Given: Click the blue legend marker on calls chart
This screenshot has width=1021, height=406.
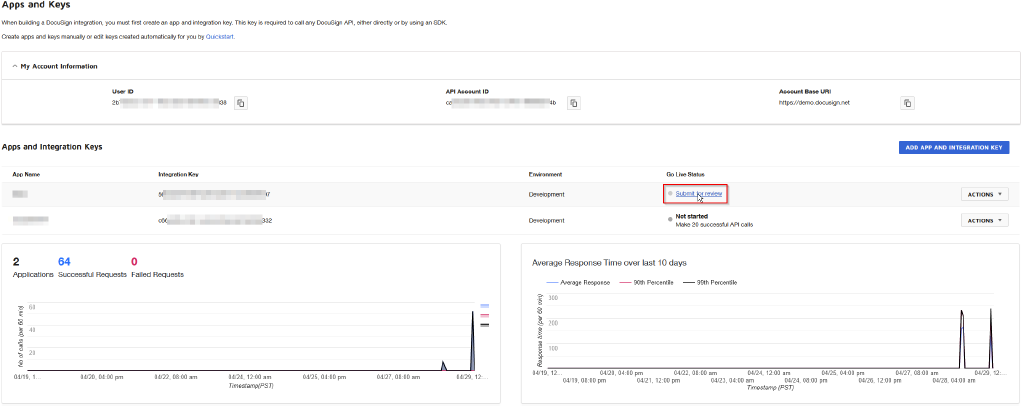Looking at the screenshot, I should (484, 306).
